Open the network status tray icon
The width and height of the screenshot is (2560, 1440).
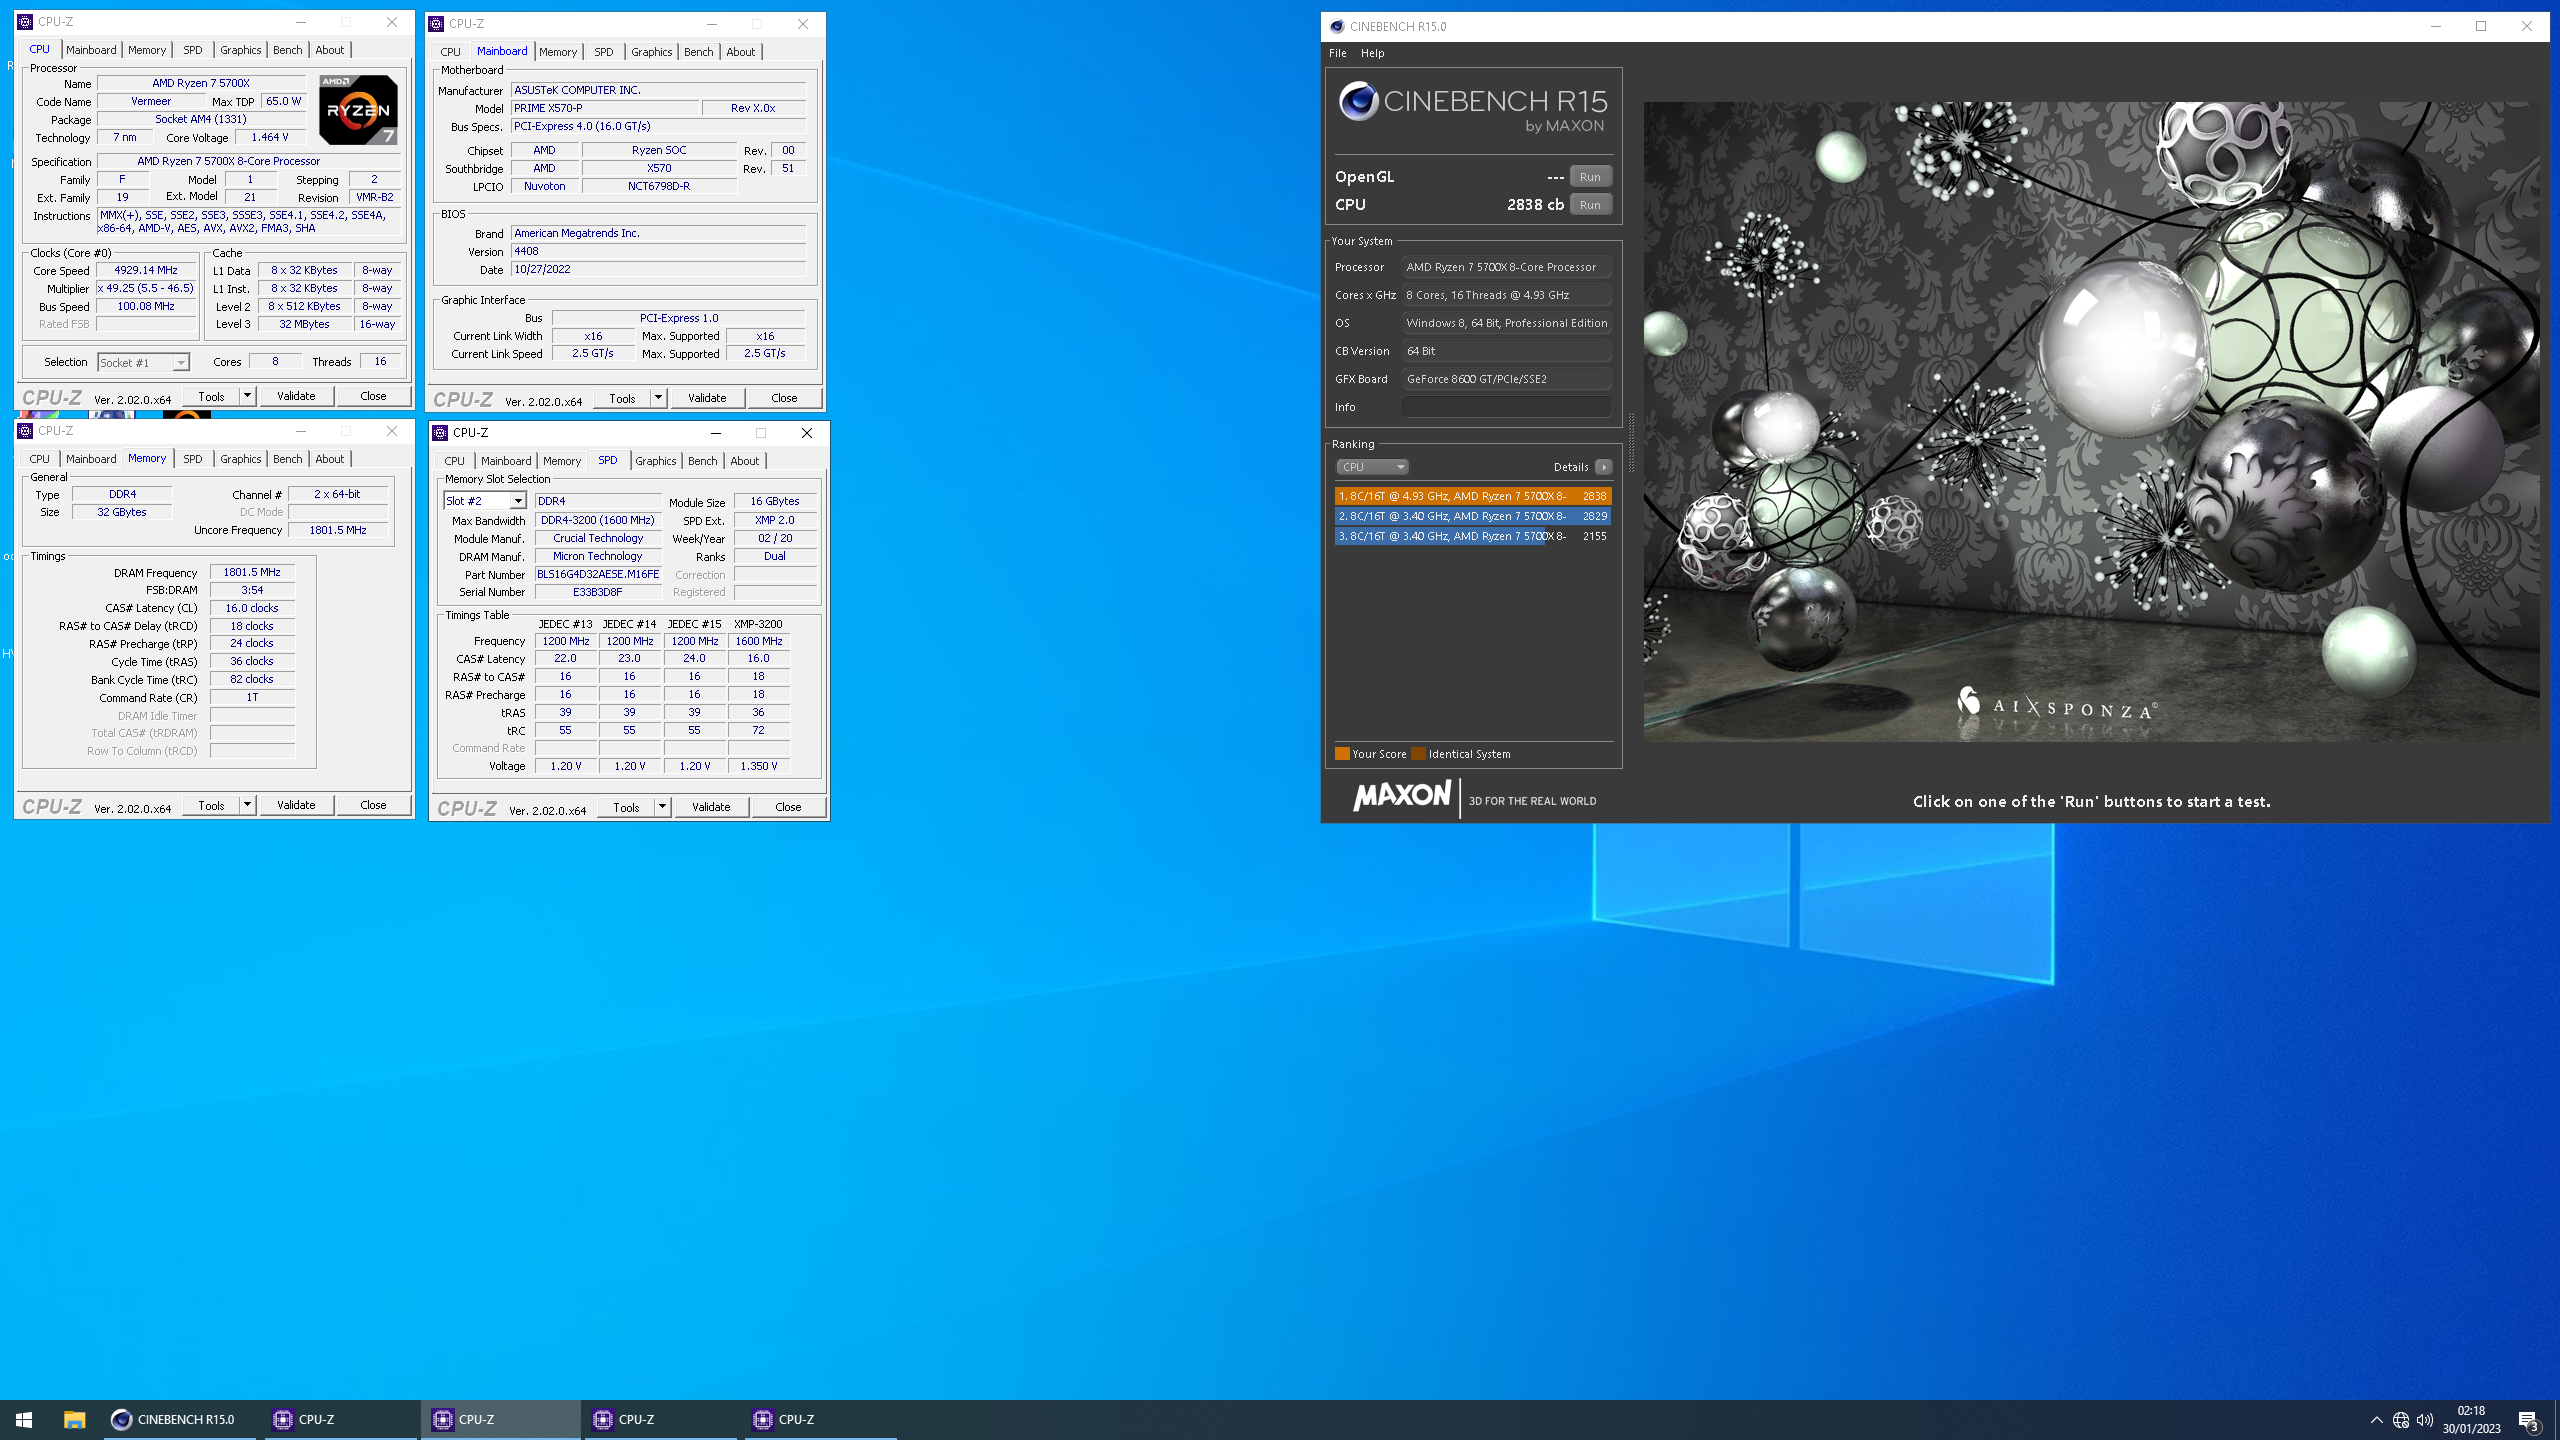2401,1420
